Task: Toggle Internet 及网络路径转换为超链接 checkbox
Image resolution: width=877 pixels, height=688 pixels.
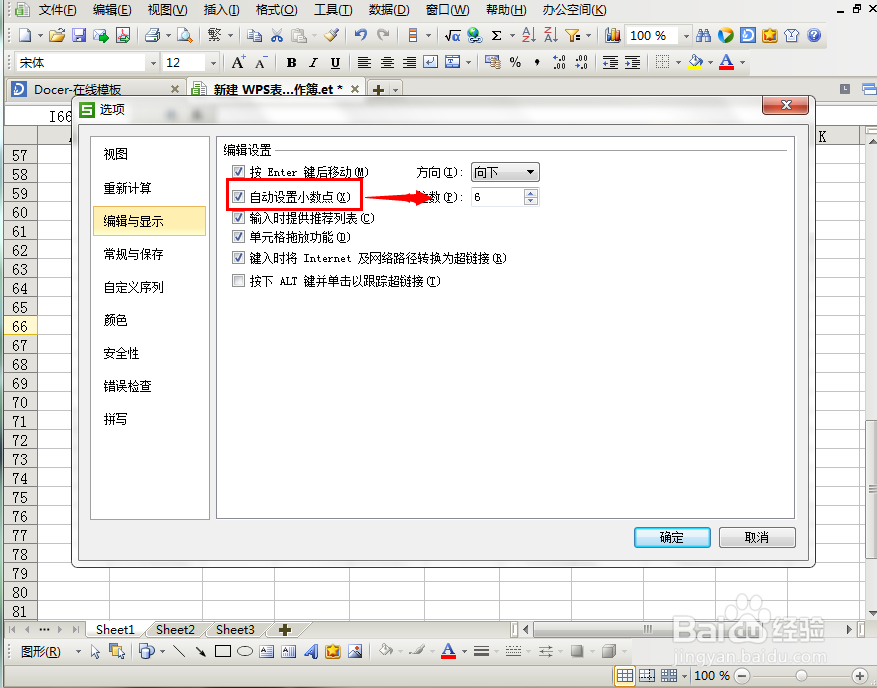Action: (238, 258)
